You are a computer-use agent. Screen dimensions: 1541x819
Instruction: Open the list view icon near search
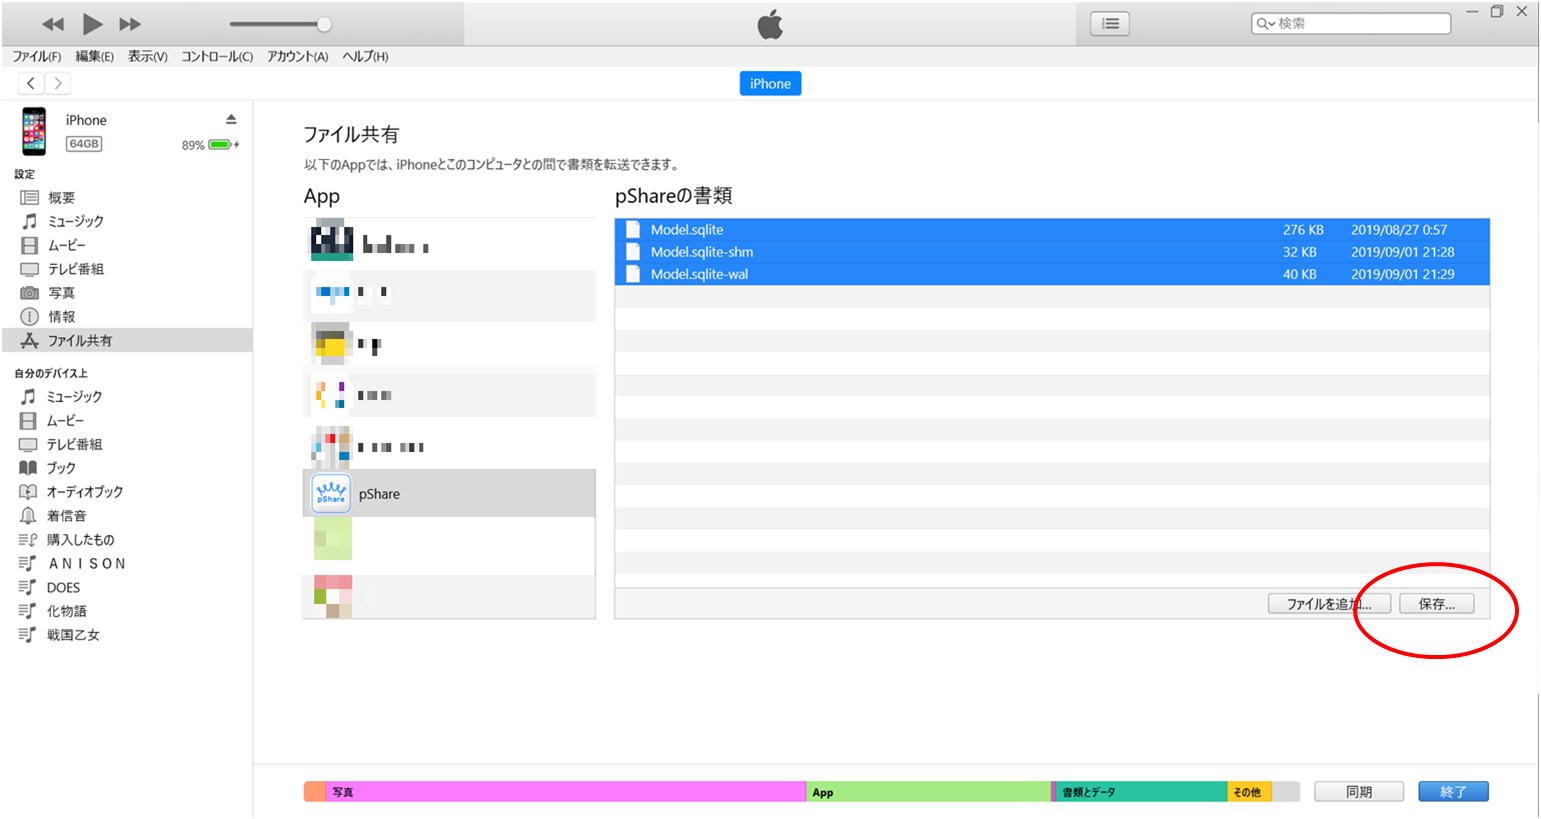click(x=1110, y=23)
